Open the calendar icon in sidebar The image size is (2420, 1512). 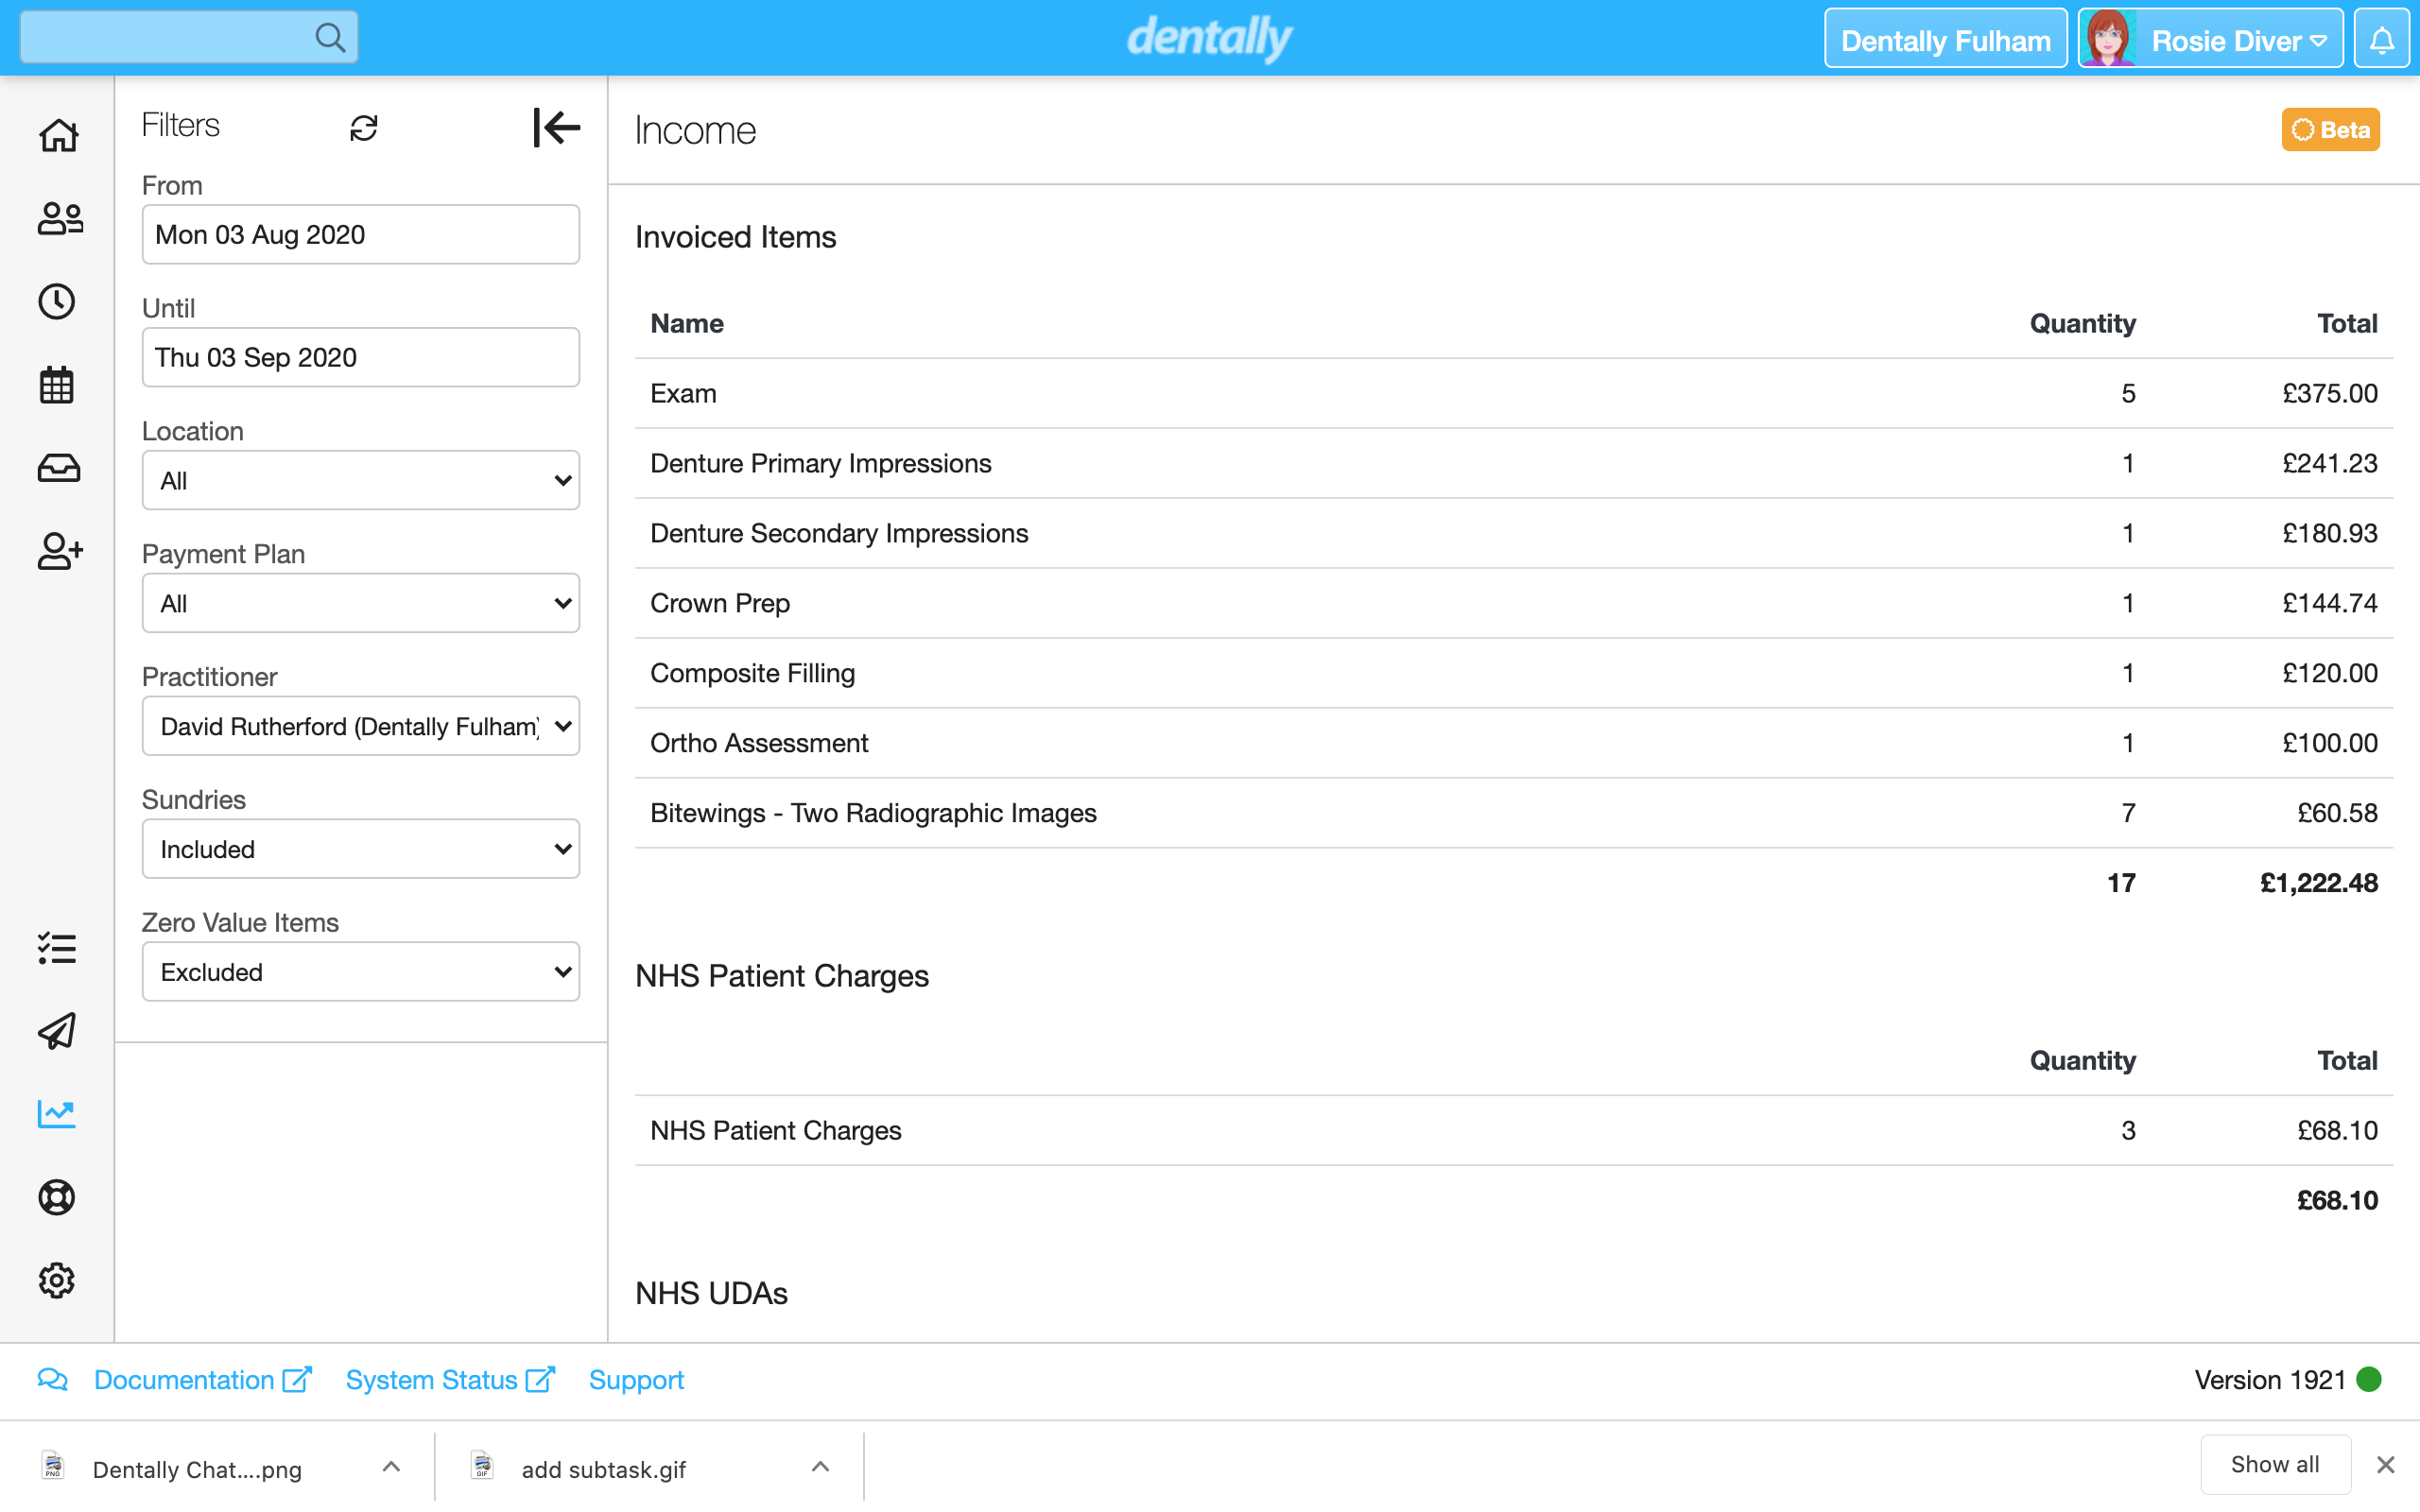(57, 385)
